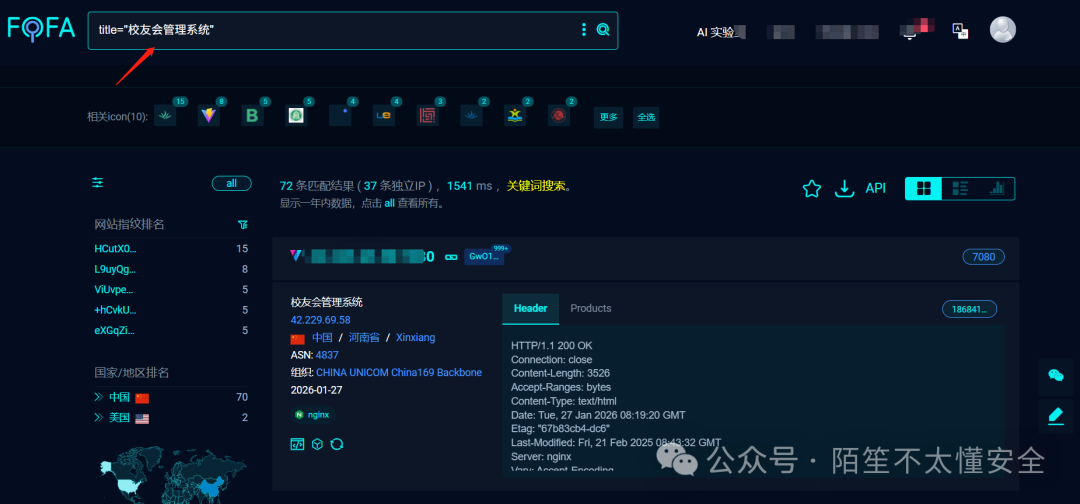Open the feedback edit floating button
This screenshot has width=1080, height=504.
click(1056, 415)
